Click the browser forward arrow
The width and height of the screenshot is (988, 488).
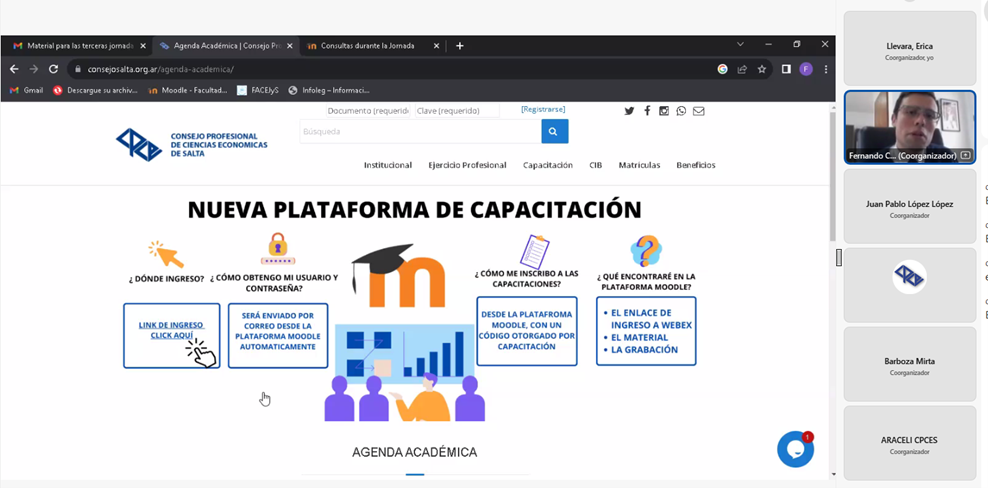pos(34,69)
